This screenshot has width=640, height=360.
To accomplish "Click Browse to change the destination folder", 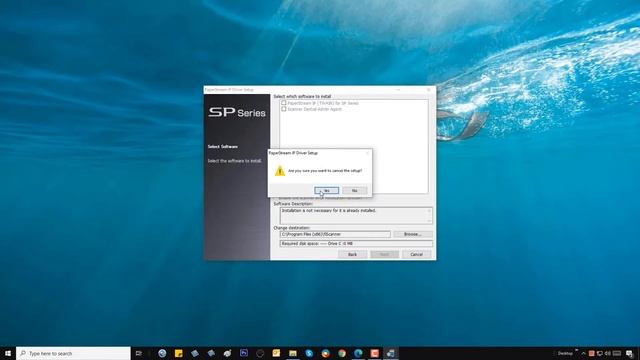I will pos(413,234).
